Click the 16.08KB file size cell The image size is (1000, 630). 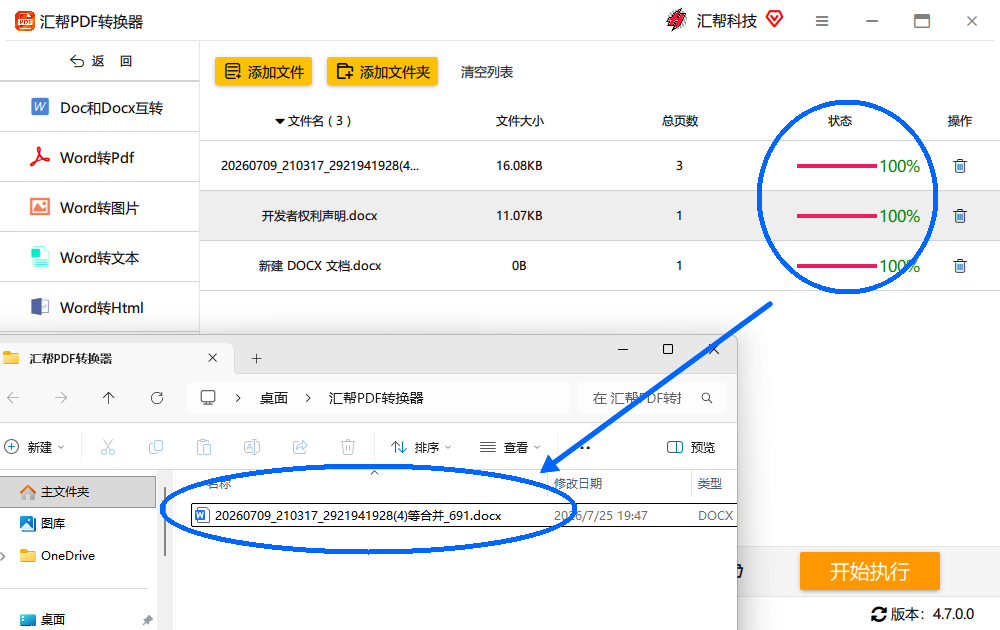519,166
